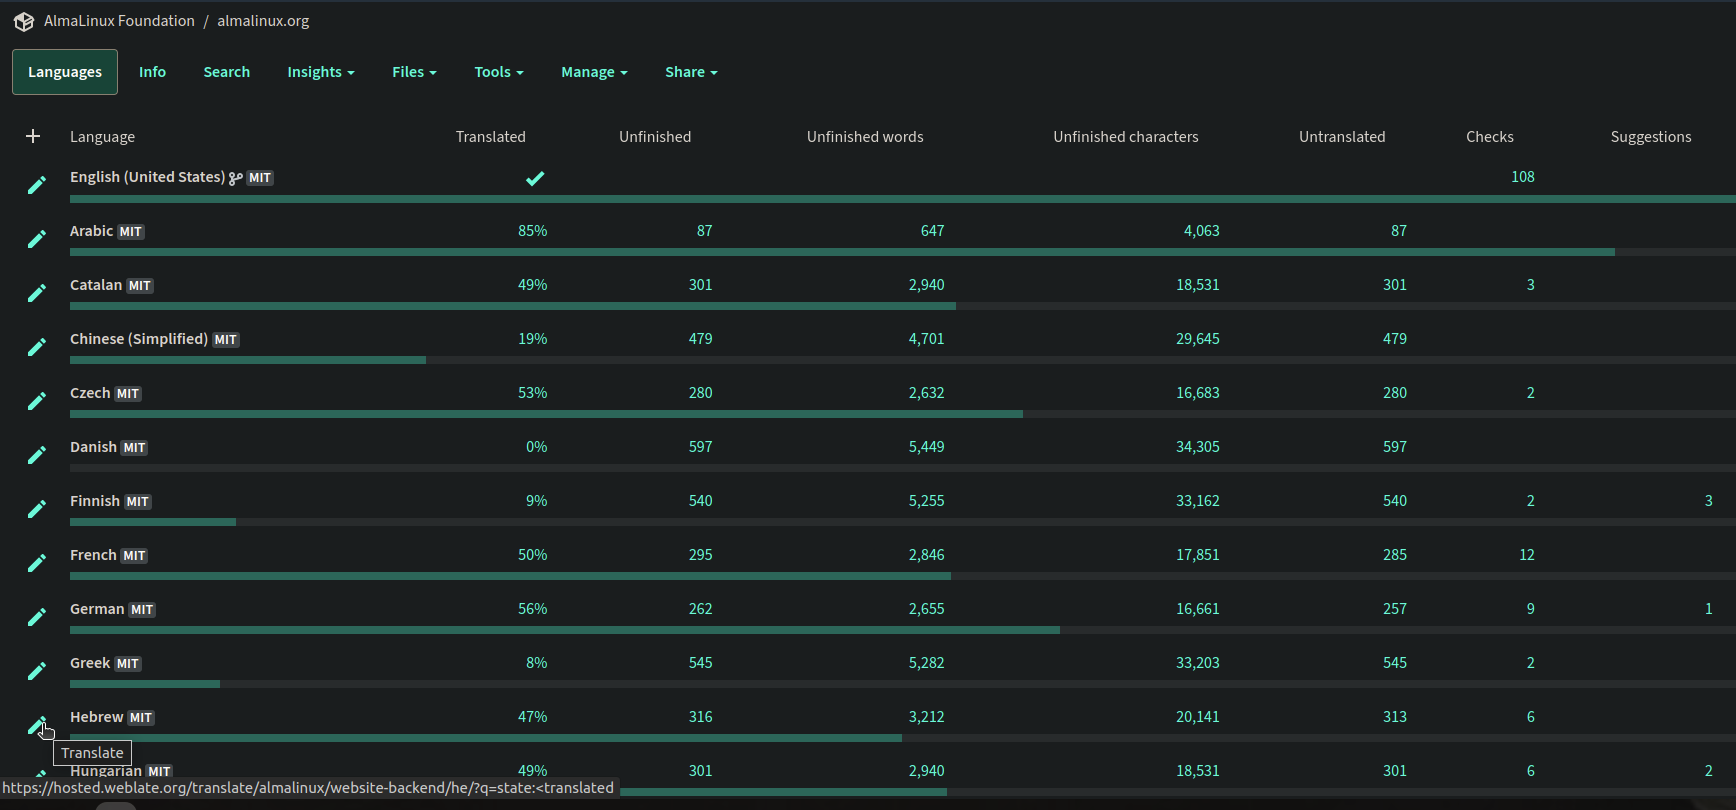This screenshot has width=1736, height=810.
Task: Open the Search tab
Action: tap(226, 72)
